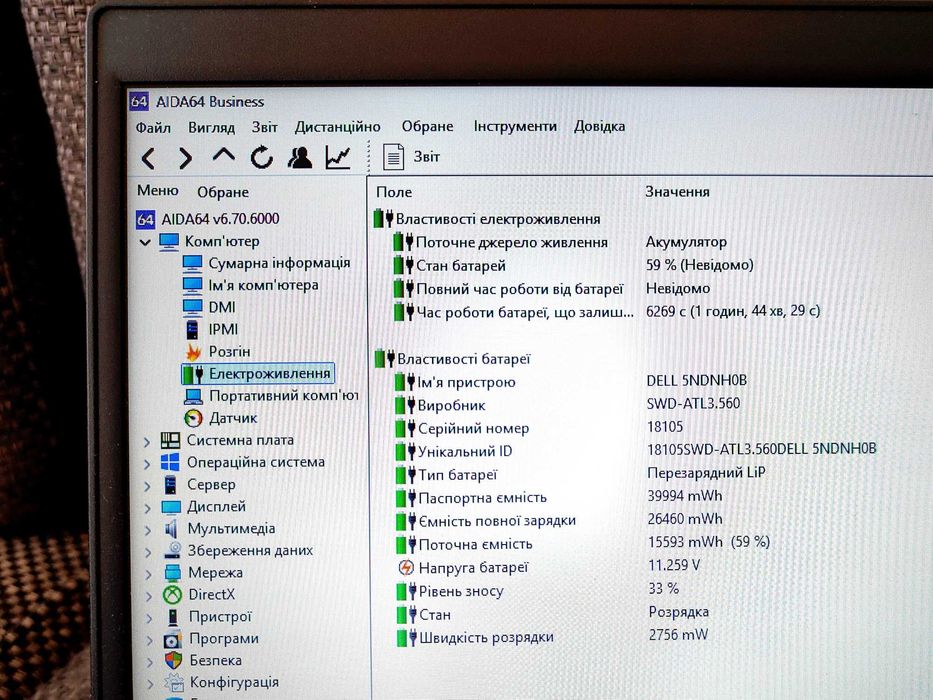Screen dimensions: 933x700
Task: Click the Мультимедіа speaker icon
Action: 172,529
